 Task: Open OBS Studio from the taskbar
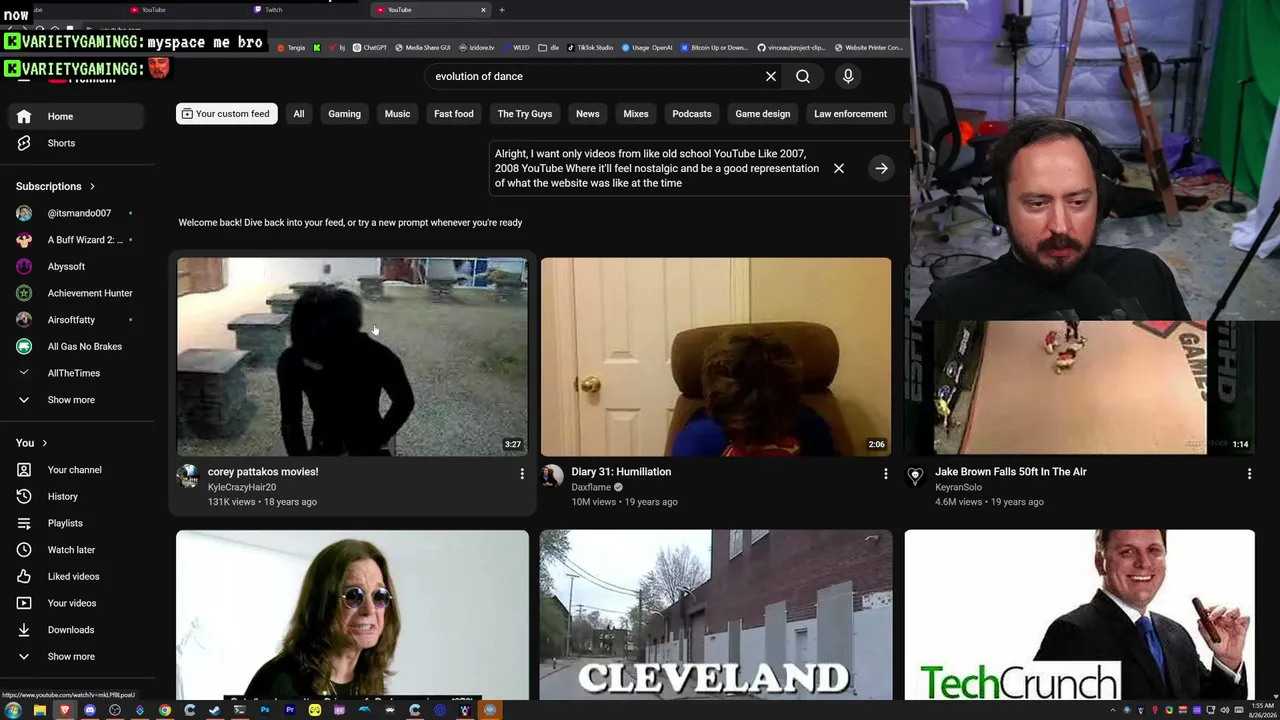(x=115, y=710)
